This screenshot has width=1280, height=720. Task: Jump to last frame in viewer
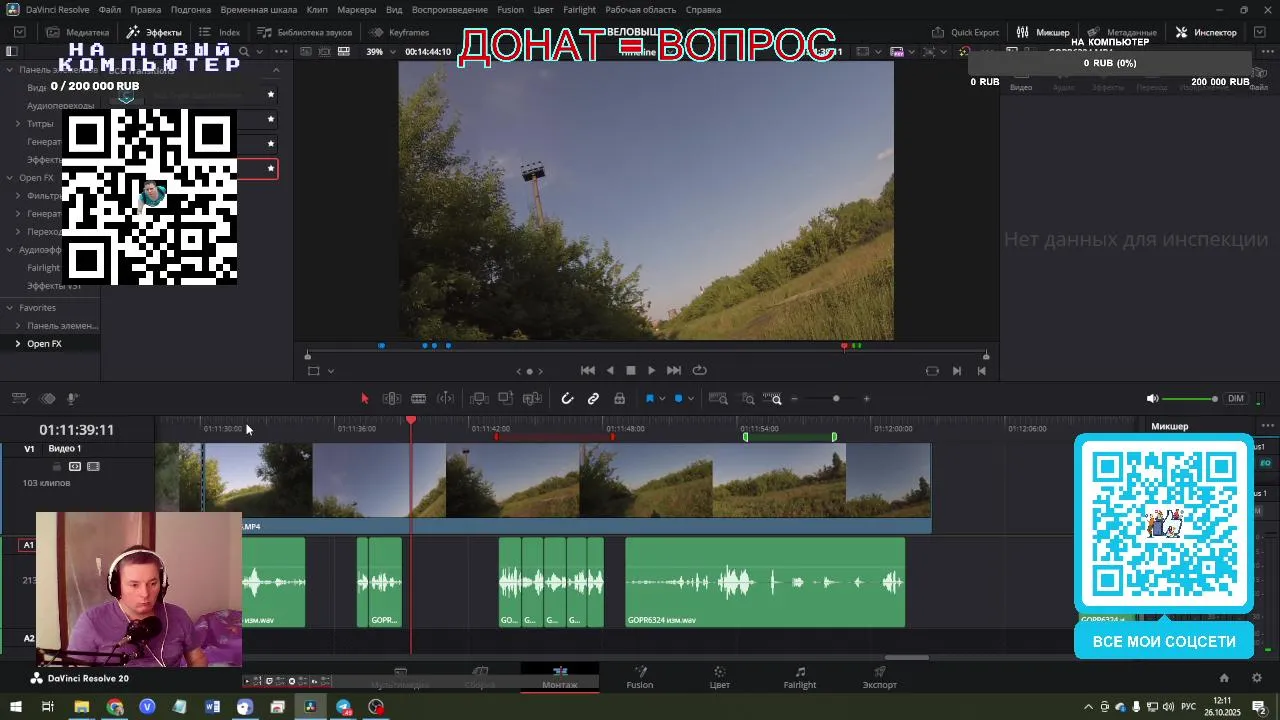tap(674, 370)
